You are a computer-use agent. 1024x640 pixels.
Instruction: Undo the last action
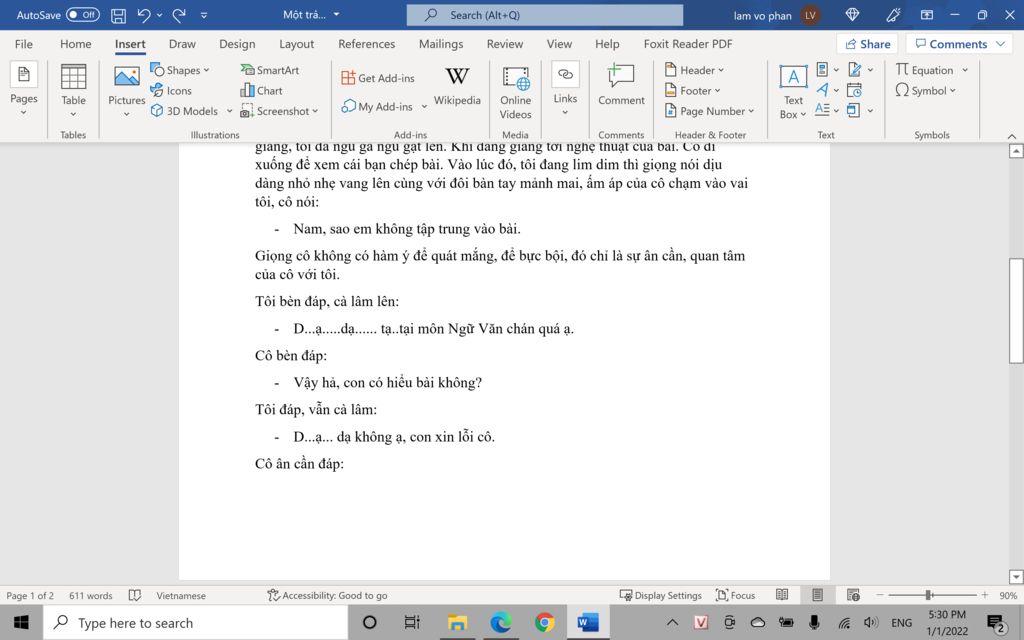point(144,15)
